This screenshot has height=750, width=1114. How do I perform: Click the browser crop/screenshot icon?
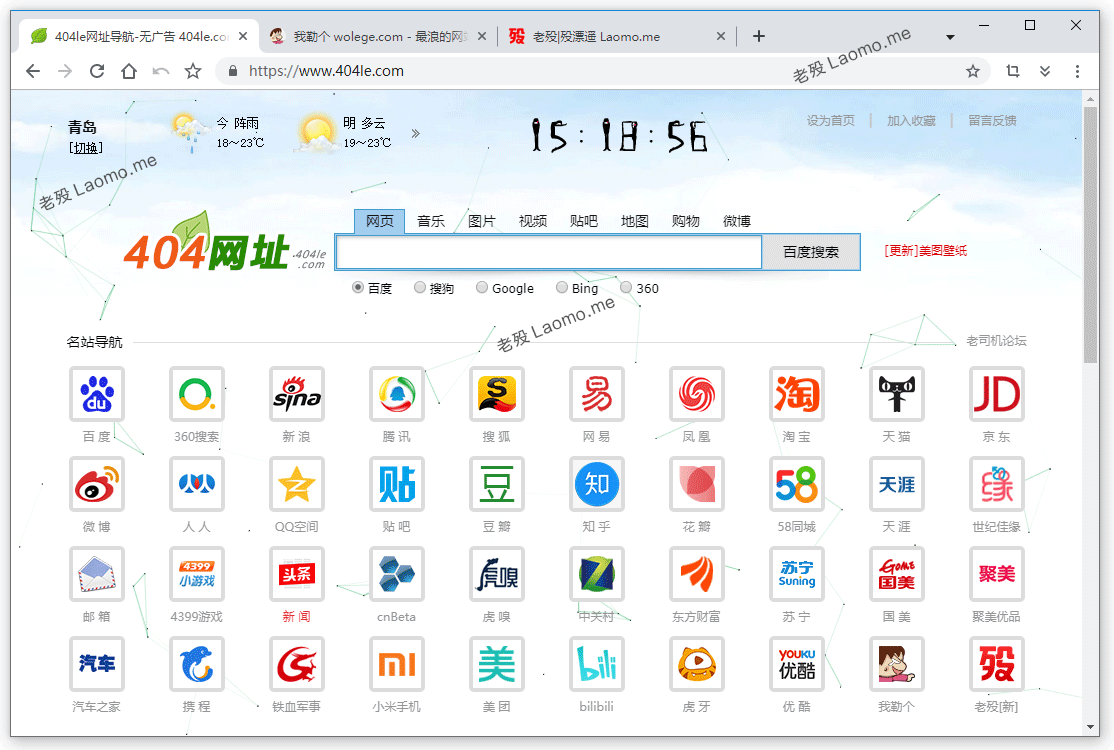(x=1012, y=71)
